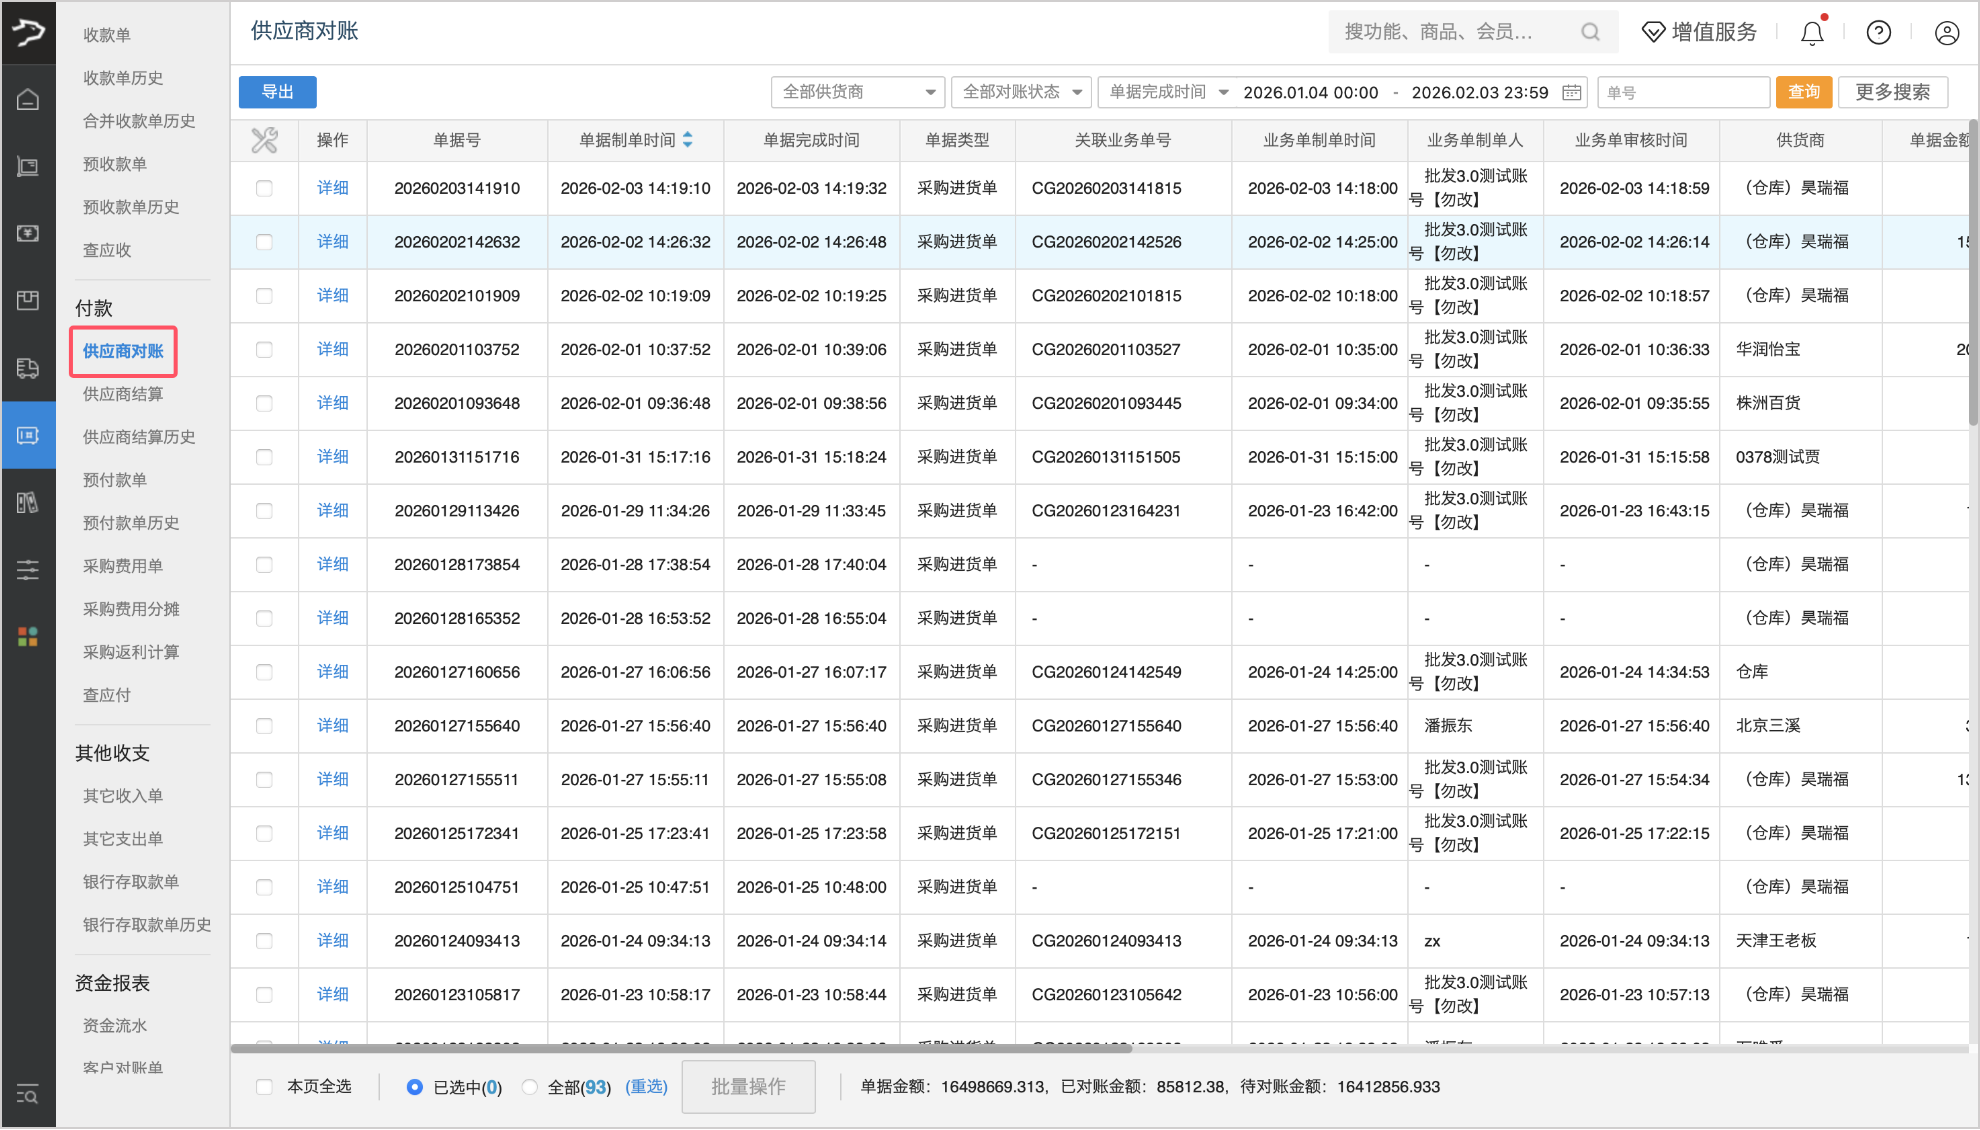Expand the 全部对账状态 dropdown
The image size is (1980, 1130).
(1021, 92)
